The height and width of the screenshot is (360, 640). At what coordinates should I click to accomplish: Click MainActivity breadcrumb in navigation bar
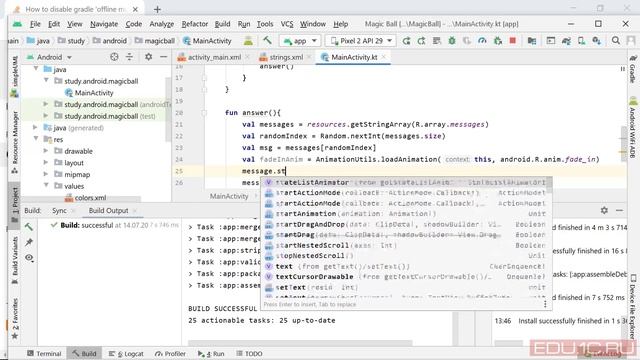pyautogui.click(x=207, y=41)
